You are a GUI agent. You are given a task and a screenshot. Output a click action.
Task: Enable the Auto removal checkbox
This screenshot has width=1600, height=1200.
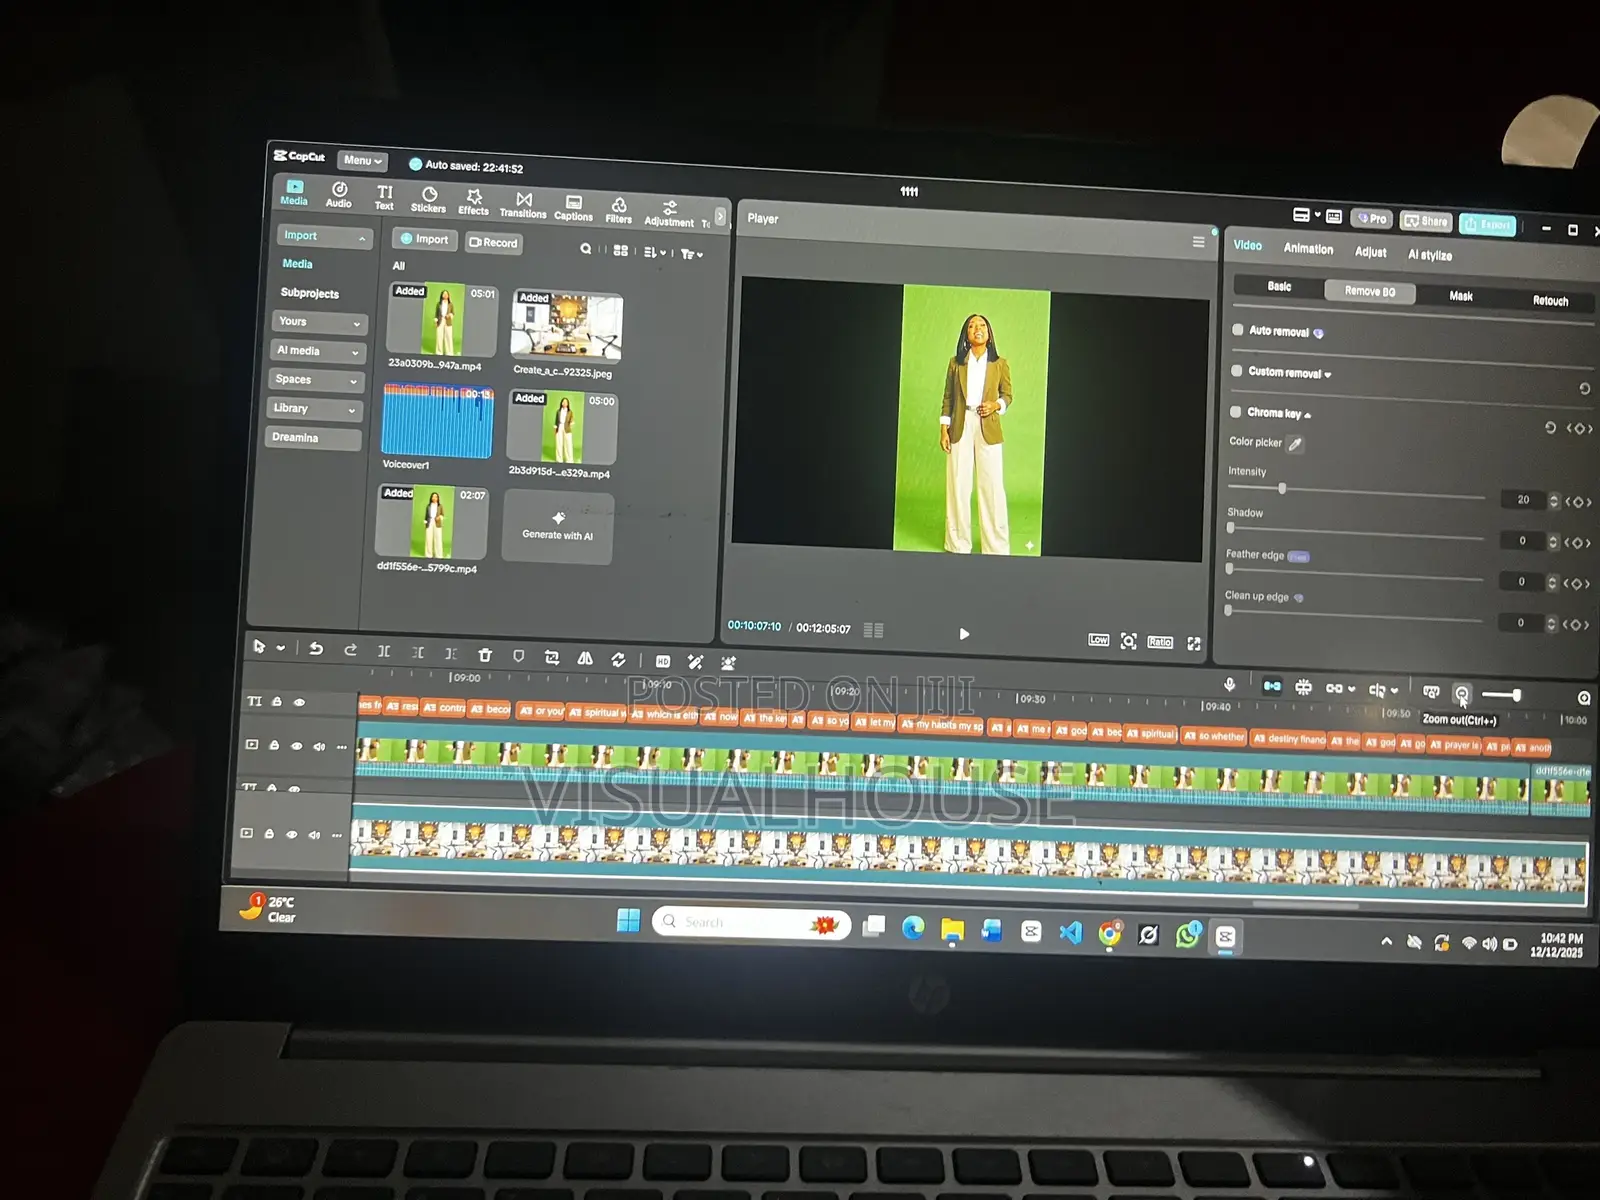pos(1238,329)
